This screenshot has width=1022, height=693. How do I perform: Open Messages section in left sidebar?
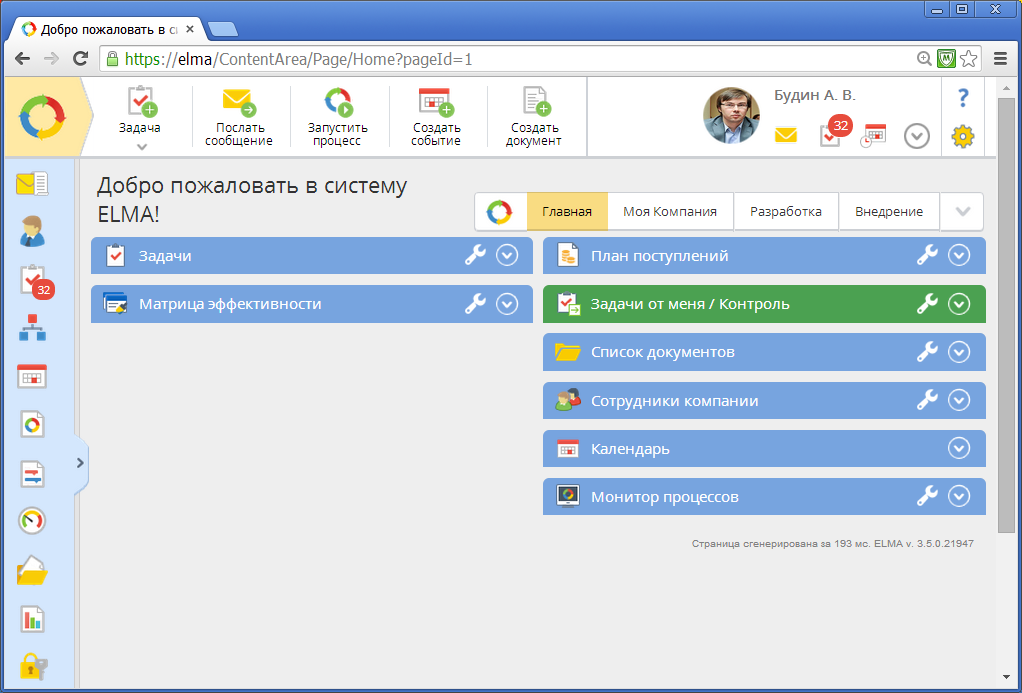click(x=32, y=184)
